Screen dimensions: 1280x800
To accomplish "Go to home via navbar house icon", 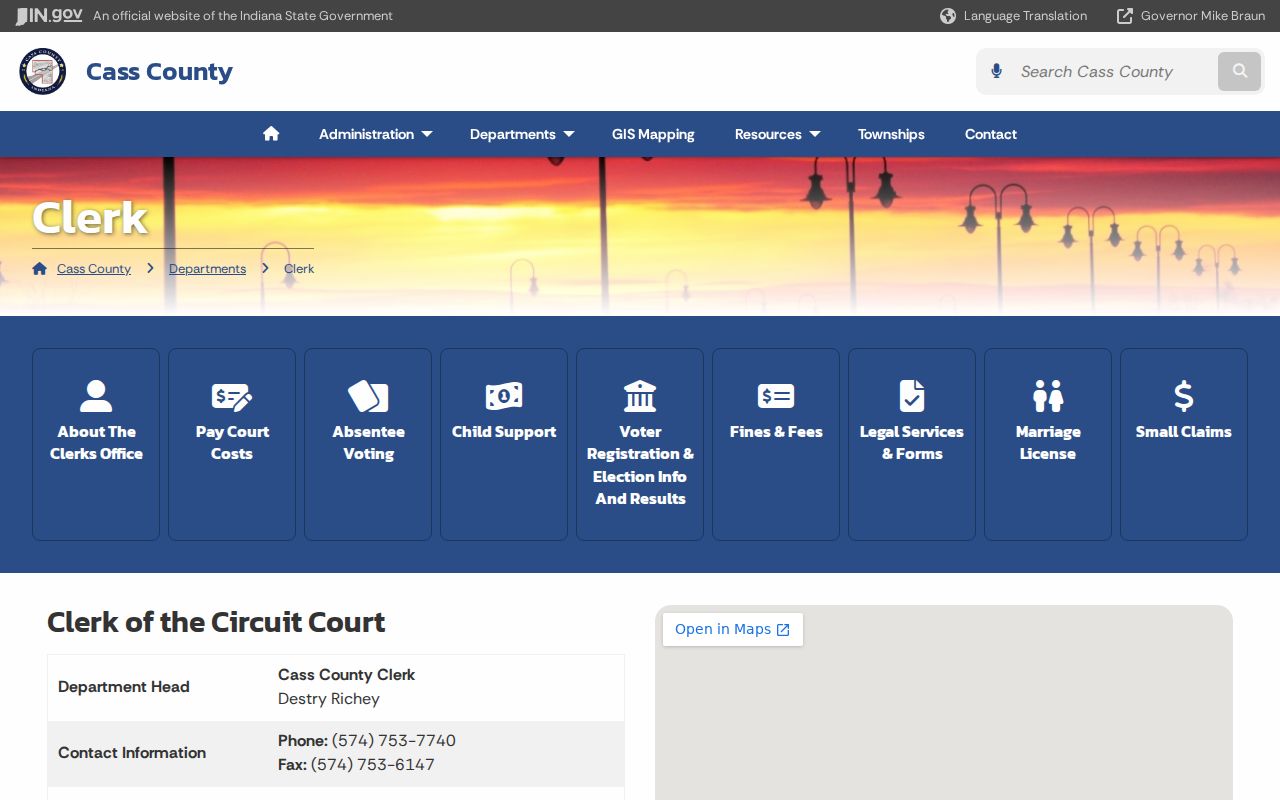I will [x=271, y=134].
